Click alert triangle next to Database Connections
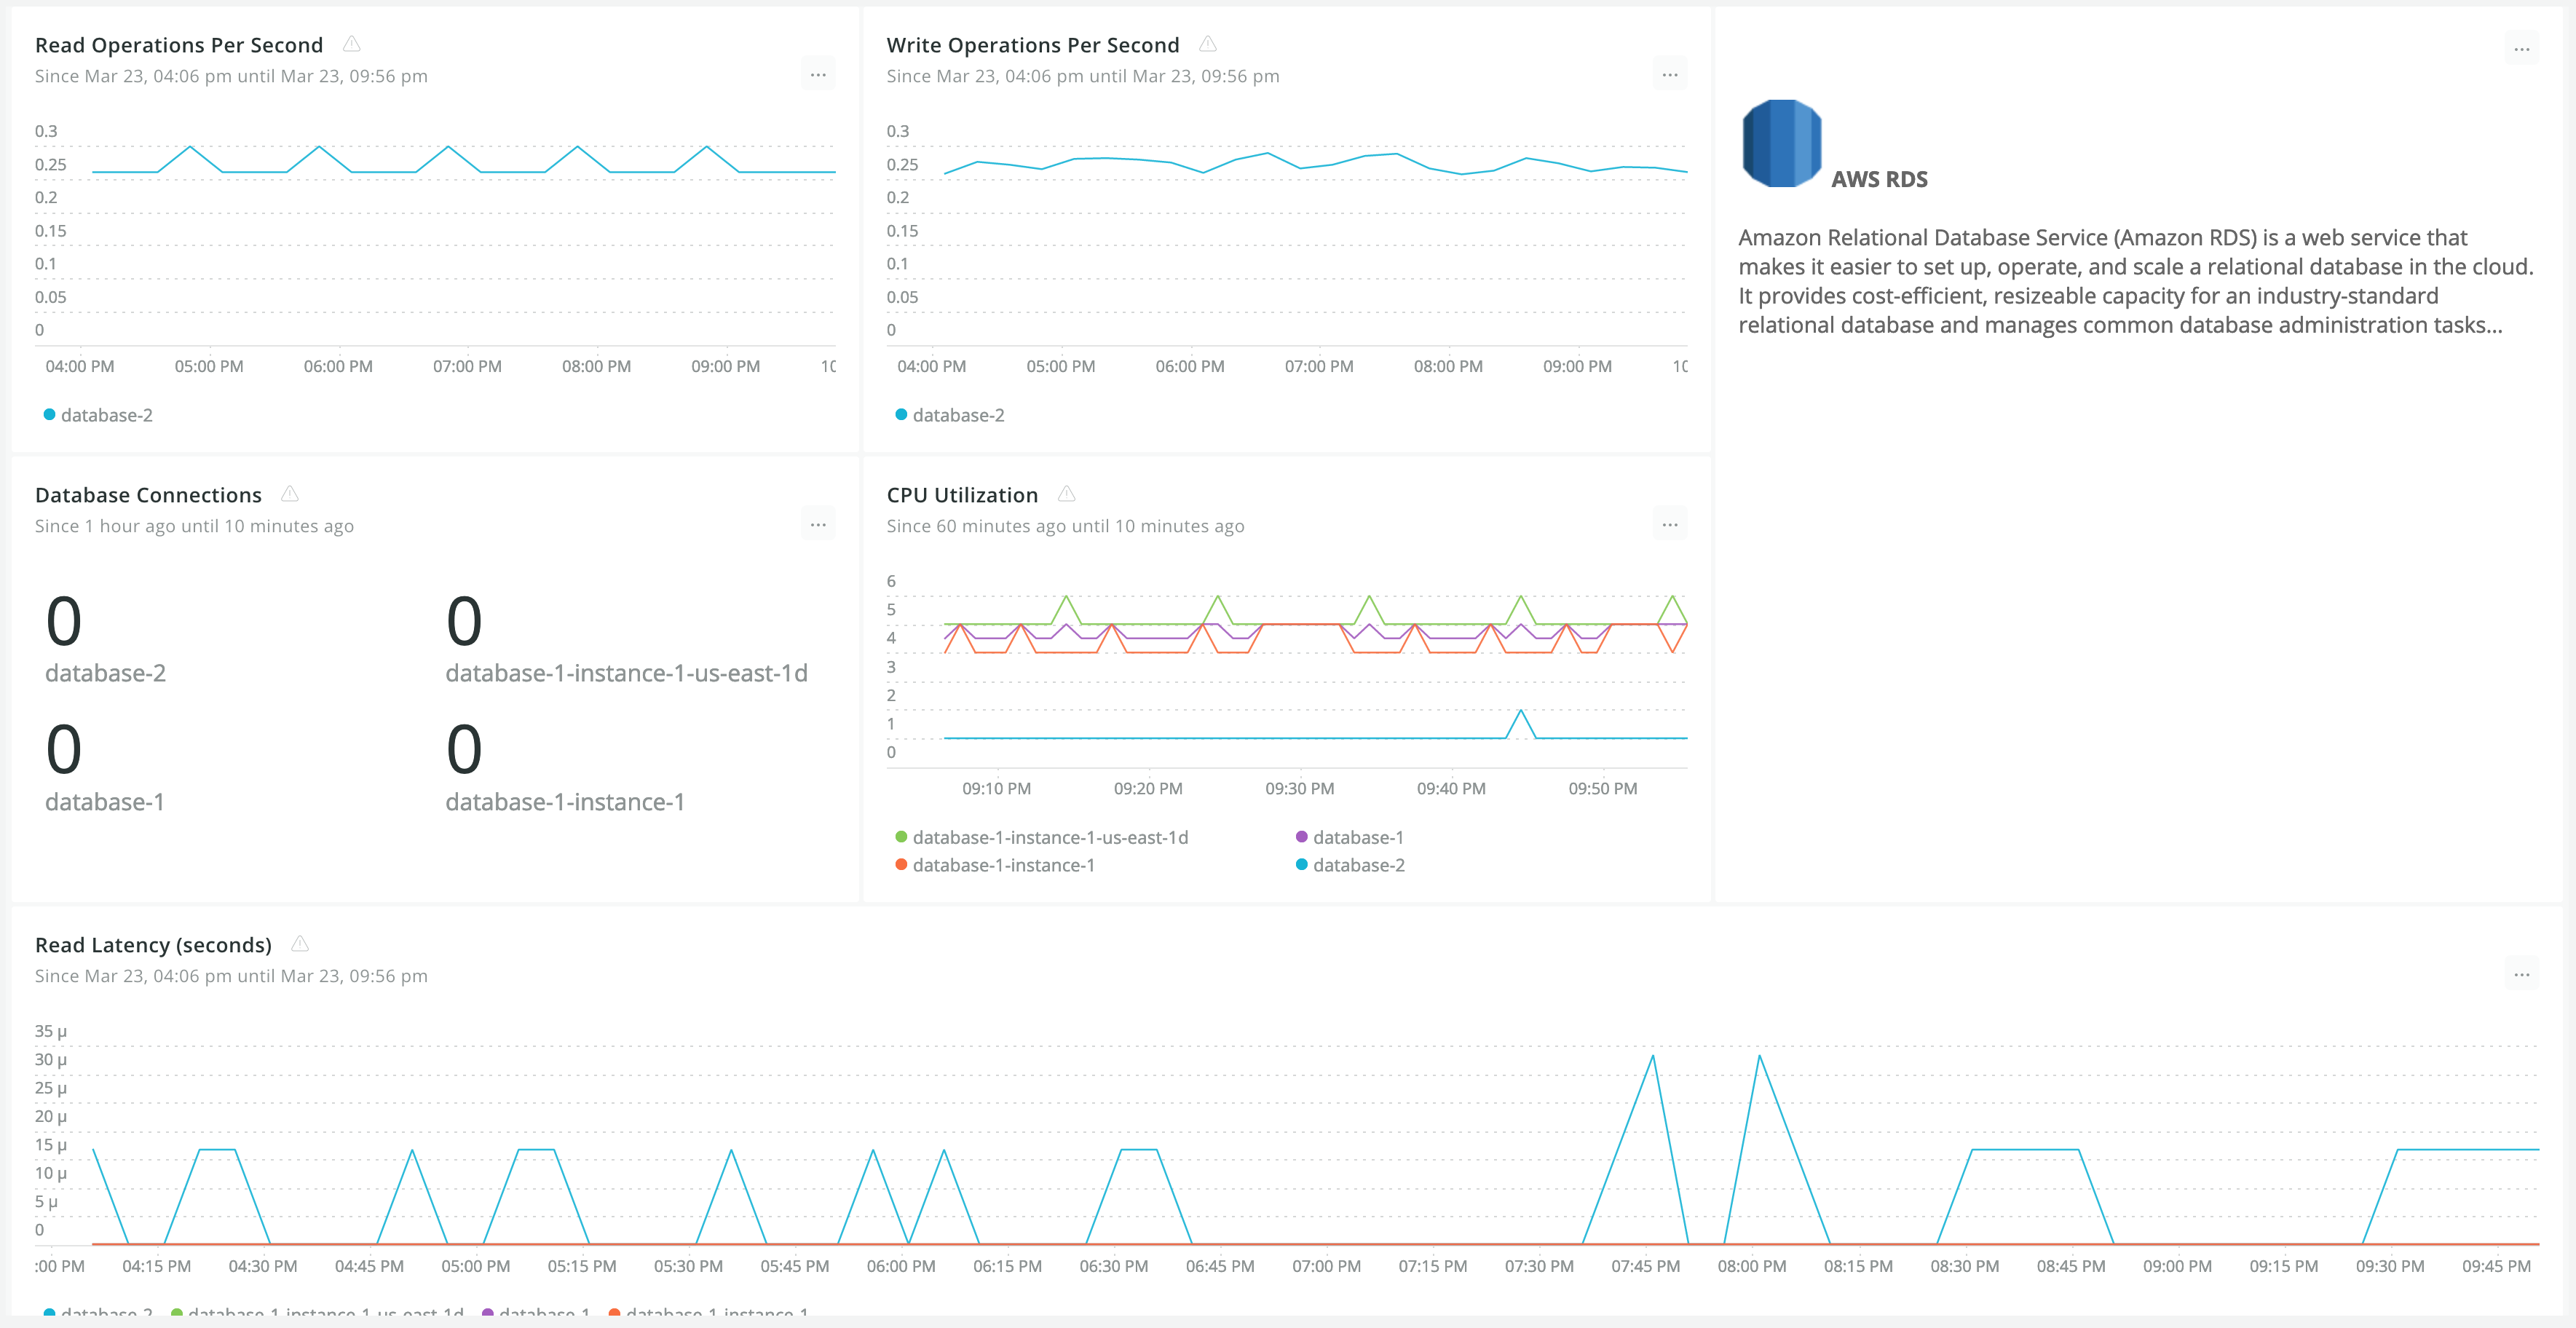2576x1328 pixels. point(290,494)
